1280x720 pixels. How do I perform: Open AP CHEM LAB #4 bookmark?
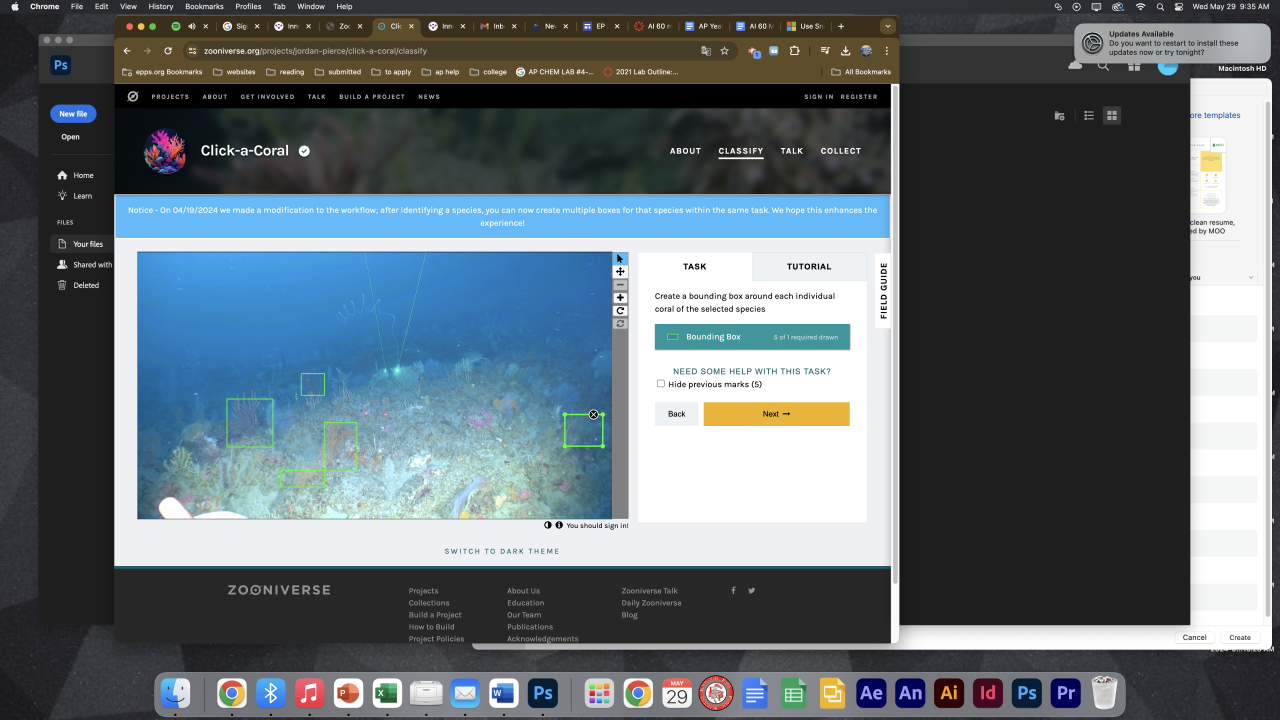[555, 72]
